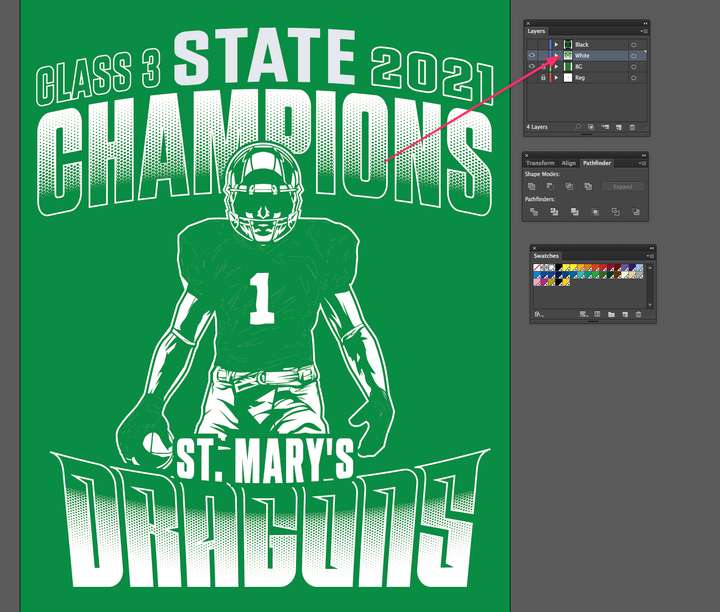Click the White layer thumbnail
This screenshot has height=612, width=720.
[x=568, y=56]
